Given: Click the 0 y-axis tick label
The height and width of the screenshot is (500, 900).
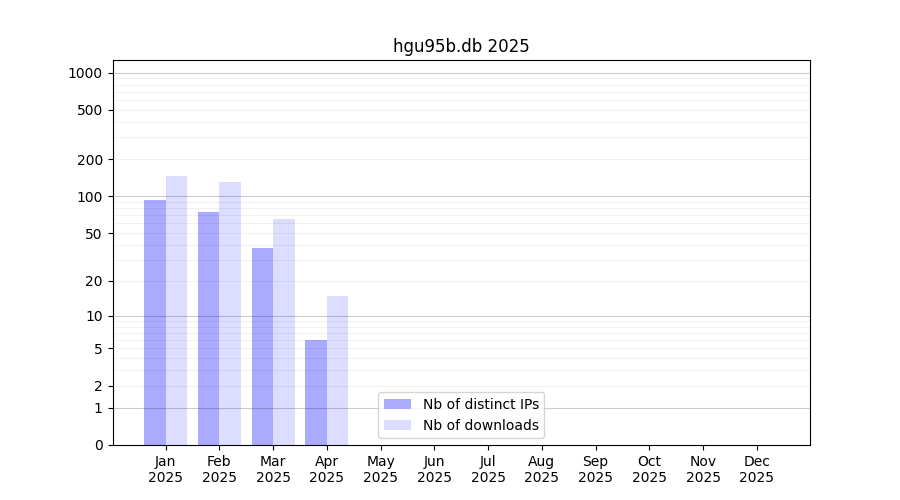Looking at the screenshot, I should (98, 445).
